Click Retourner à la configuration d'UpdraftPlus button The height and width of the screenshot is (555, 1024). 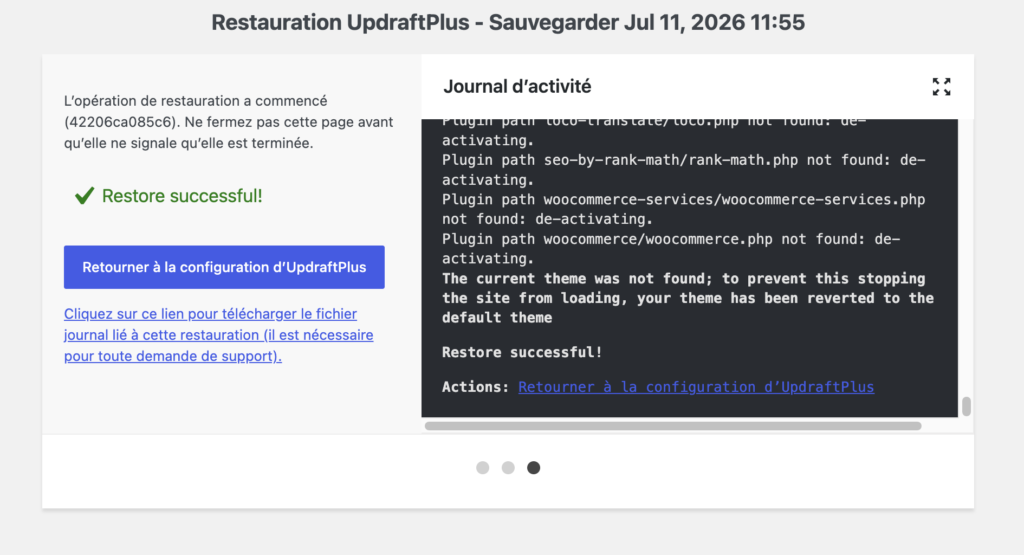[224, 267]
